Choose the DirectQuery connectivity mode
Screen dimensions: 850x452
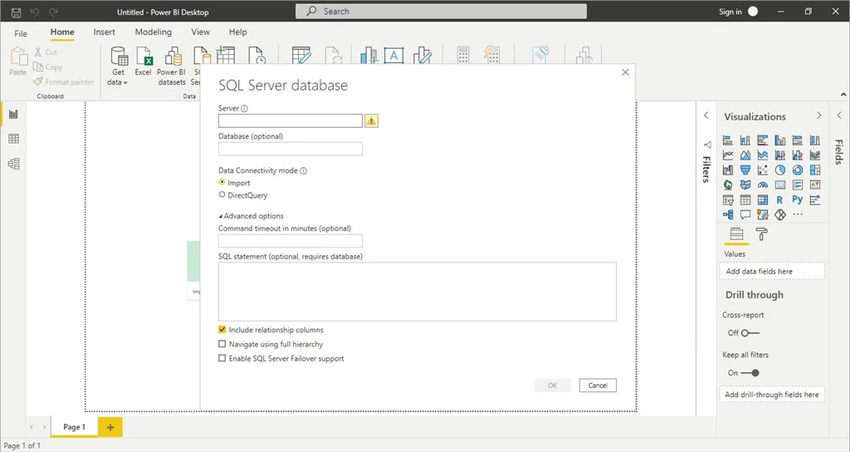click(x=222, y=195)
